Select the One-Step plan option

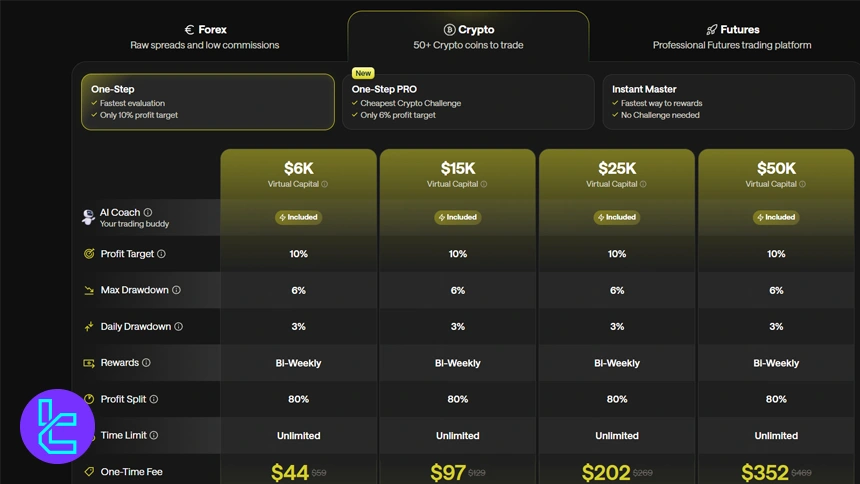click(208, 101)
